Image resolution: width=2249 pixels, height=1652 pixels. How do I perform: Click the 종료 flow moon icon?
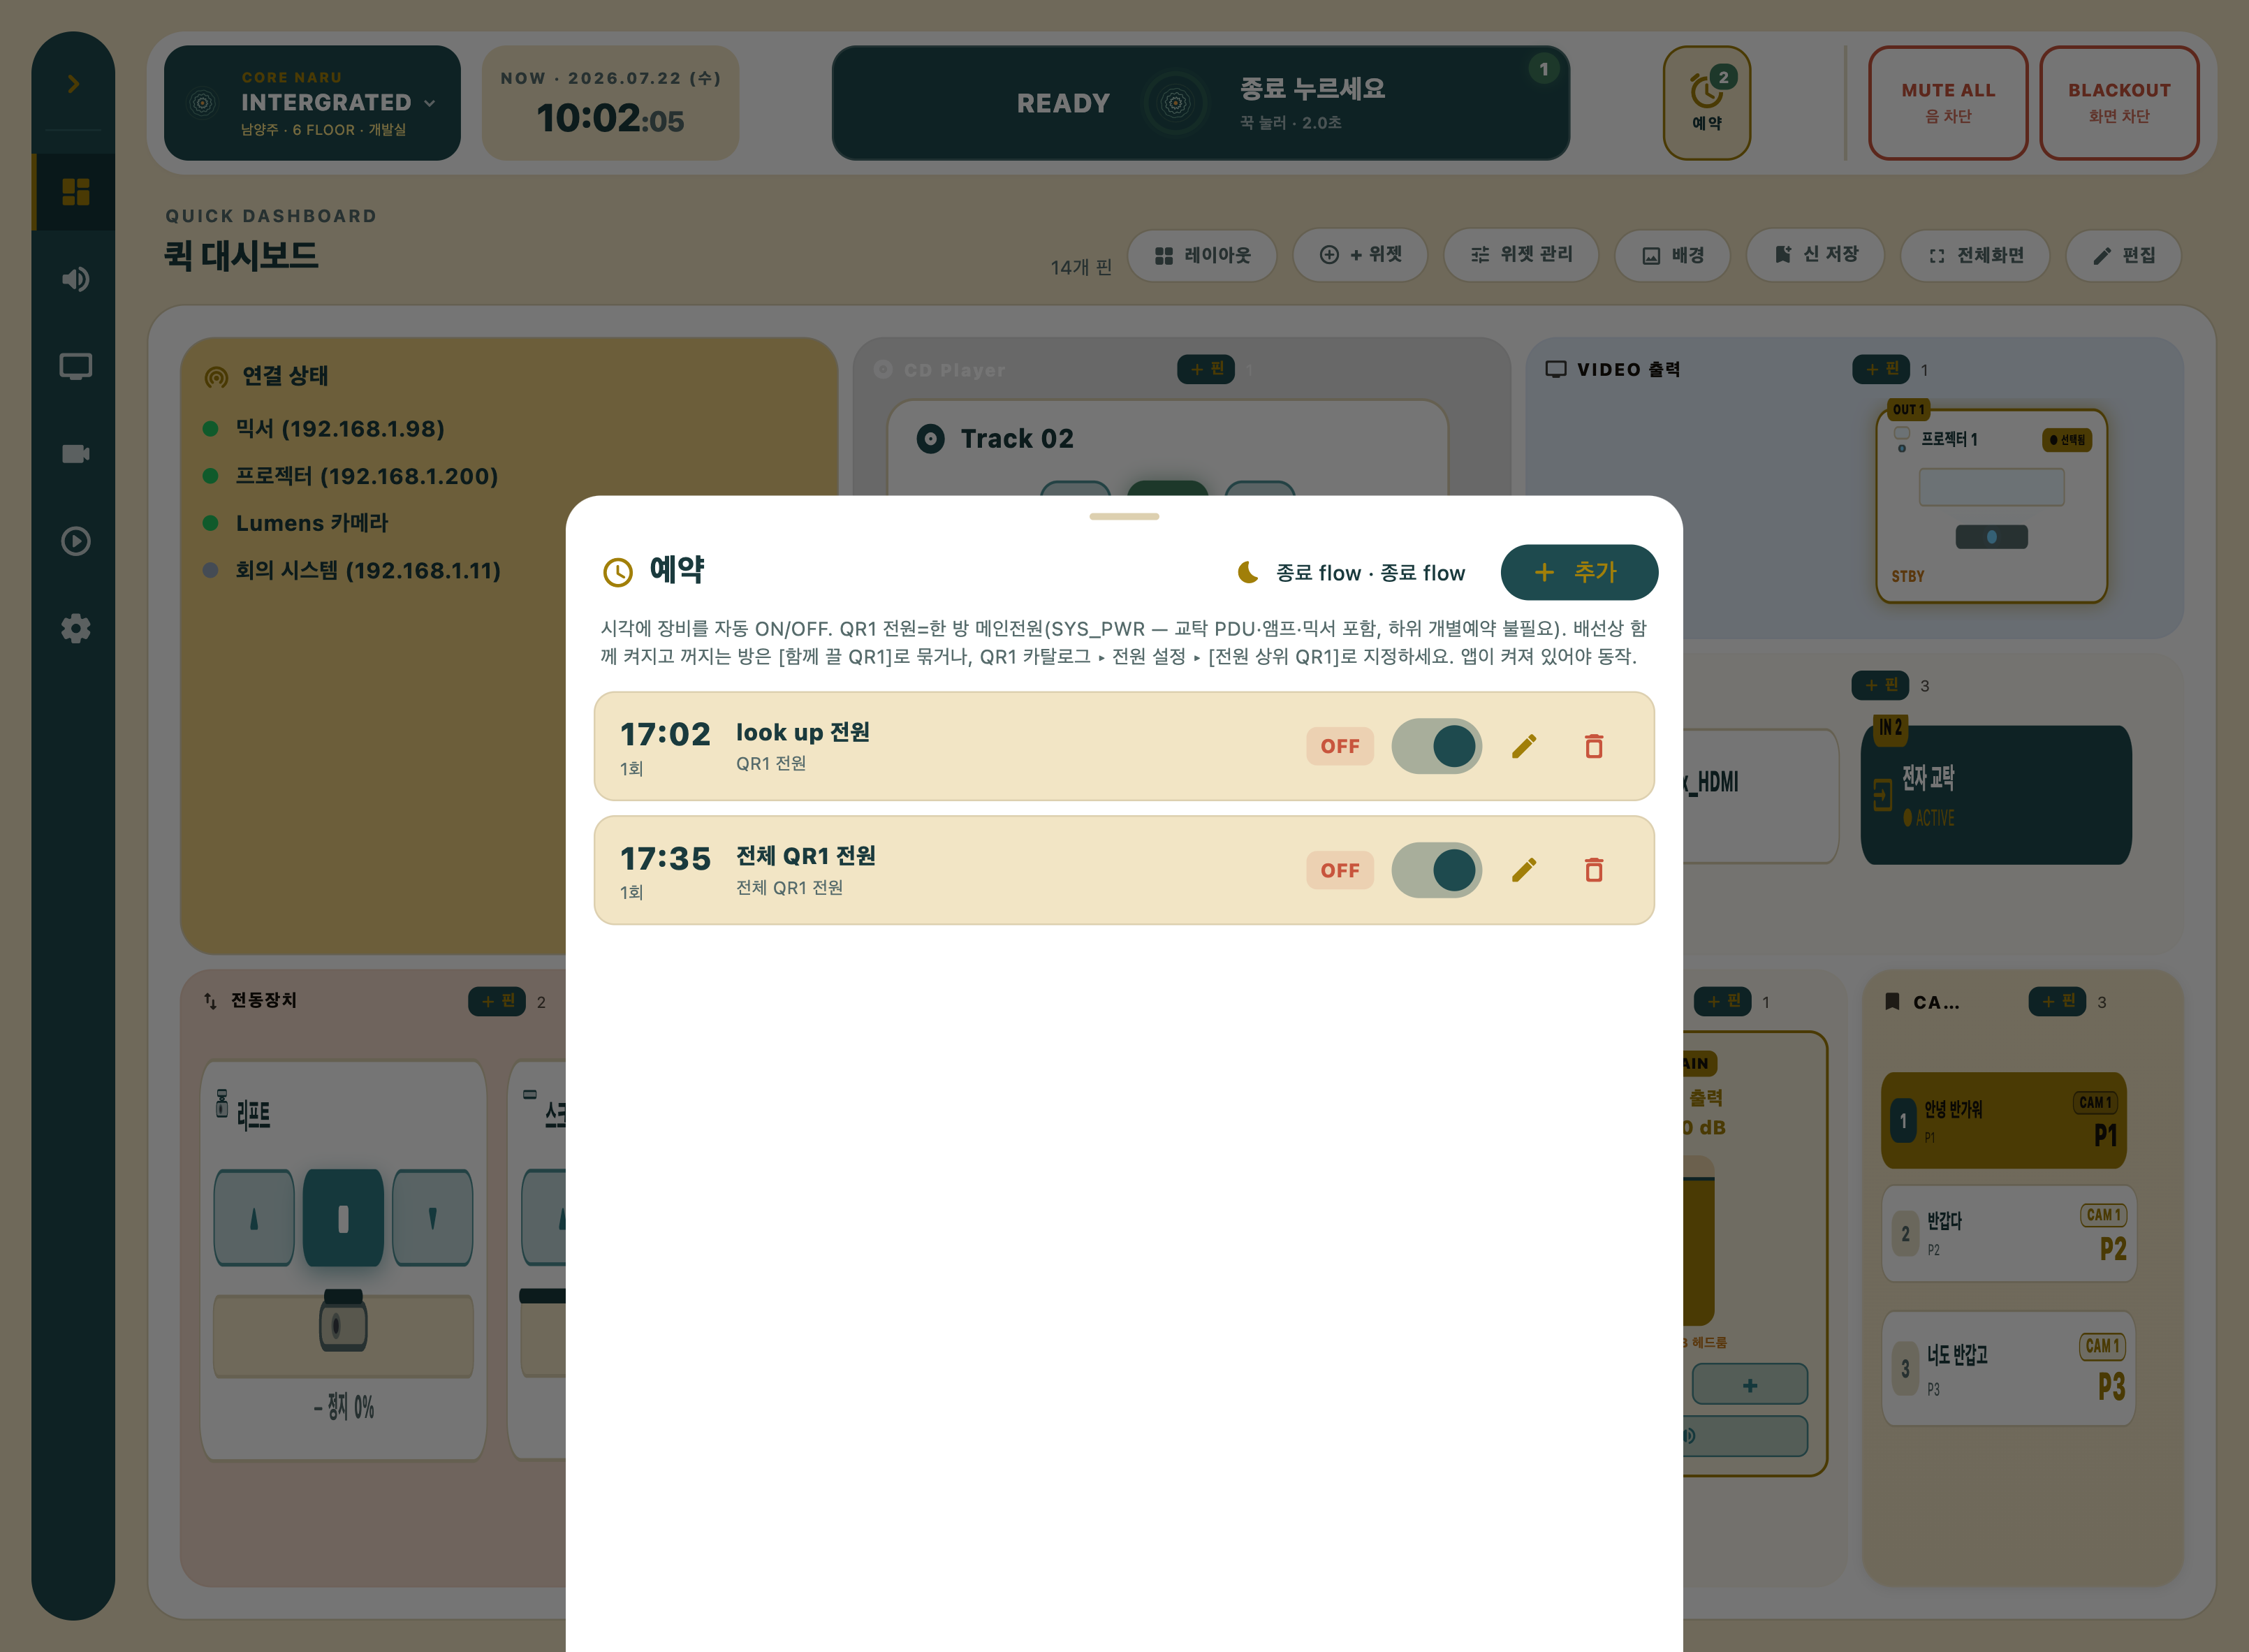click(x=1248, y=572)
